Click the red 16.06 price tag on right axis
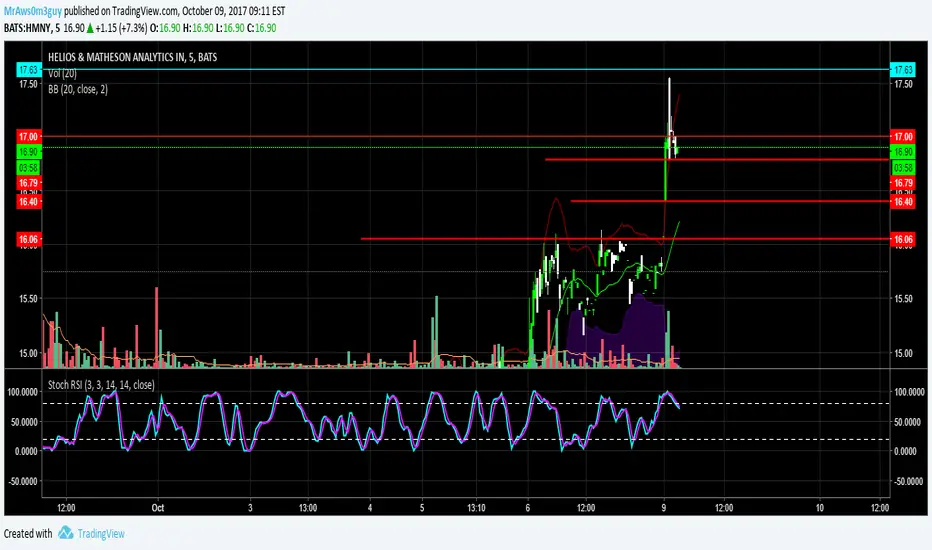 [x=903, y=240]
